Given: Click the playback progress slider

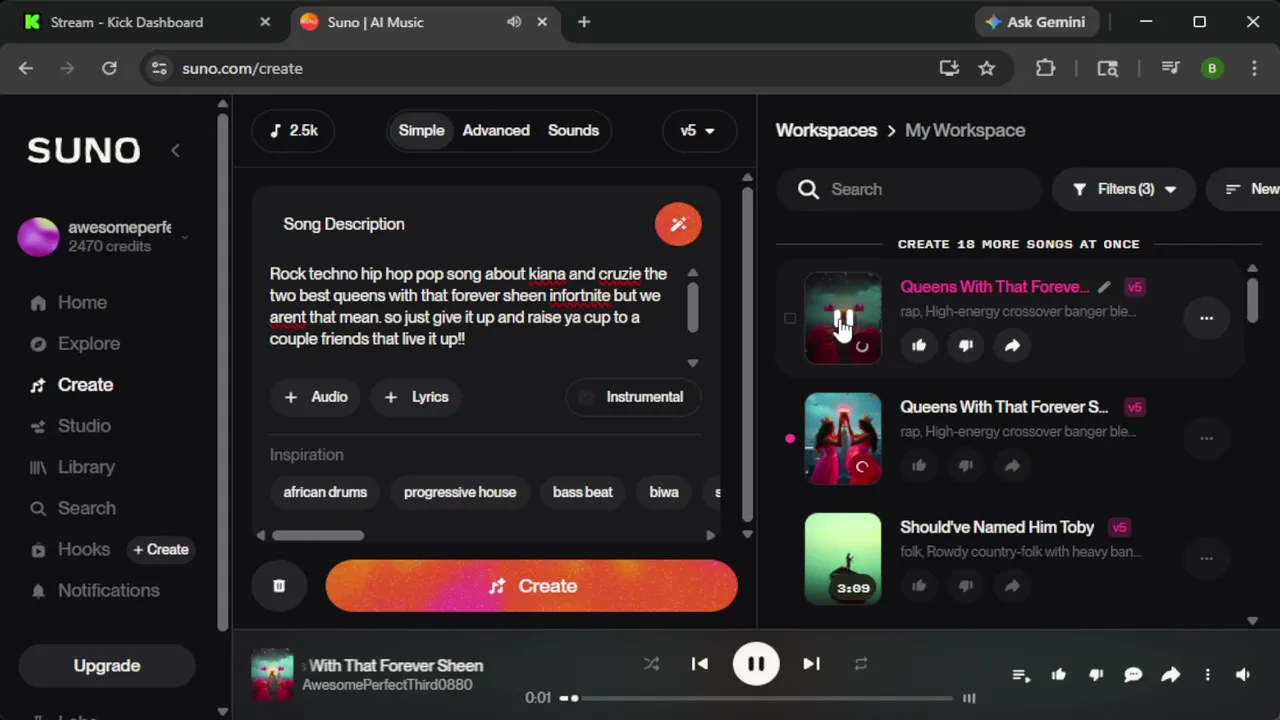Looking at the screenshot, I should (757, 698).
